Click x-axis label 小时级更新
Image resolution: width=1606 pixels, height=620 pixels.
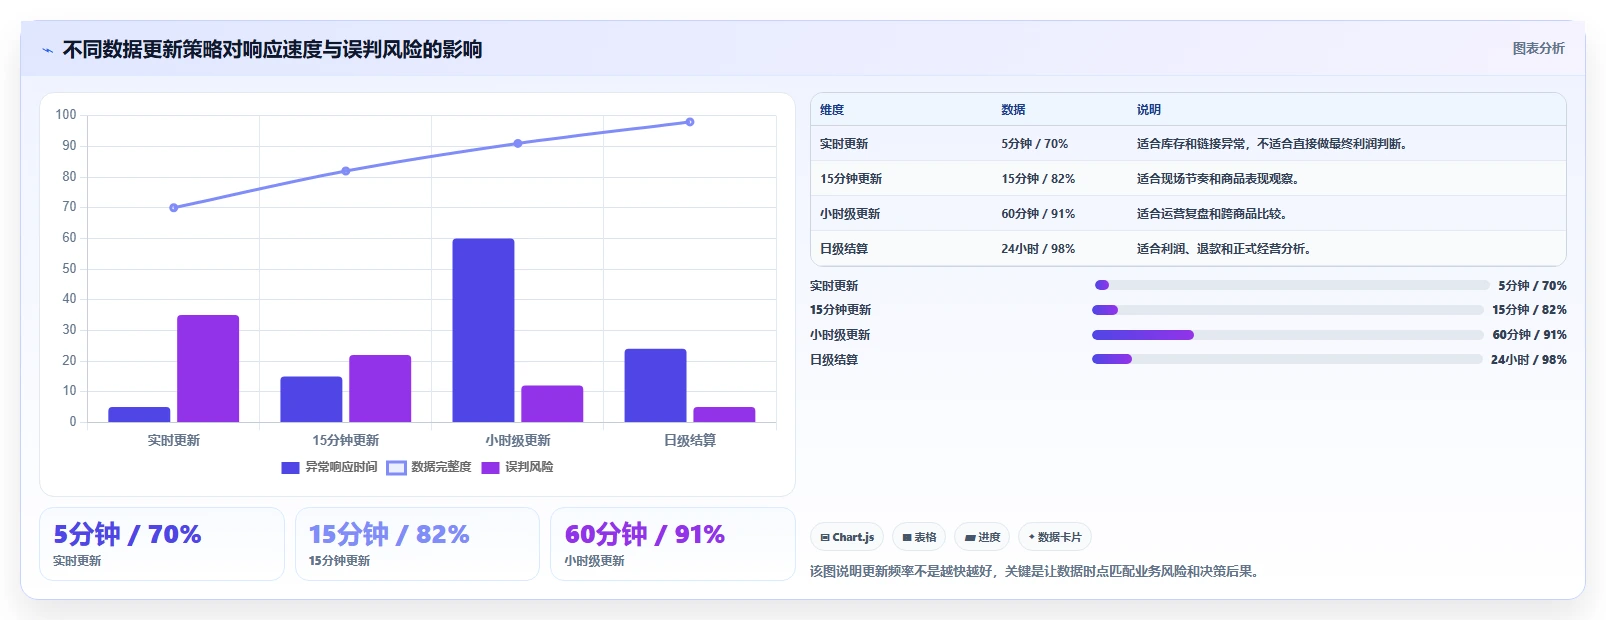[518, 440]
